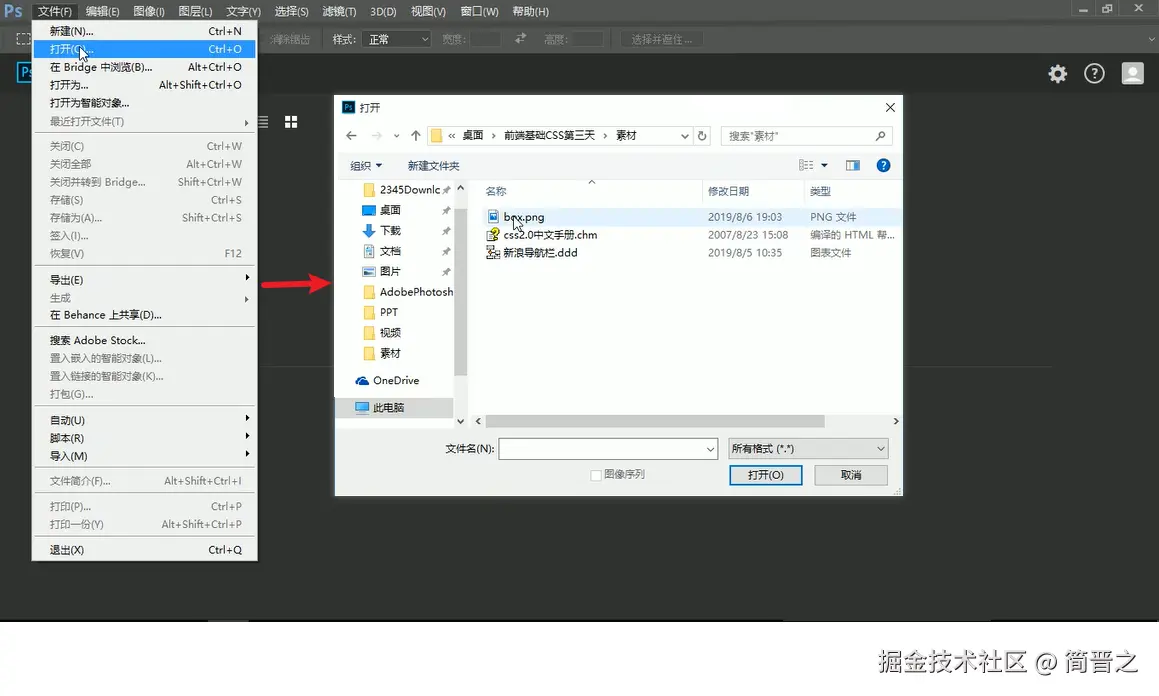Screen dimensions: 1159x696
Task: Click the change view layout icon
Action: (806, 166)
